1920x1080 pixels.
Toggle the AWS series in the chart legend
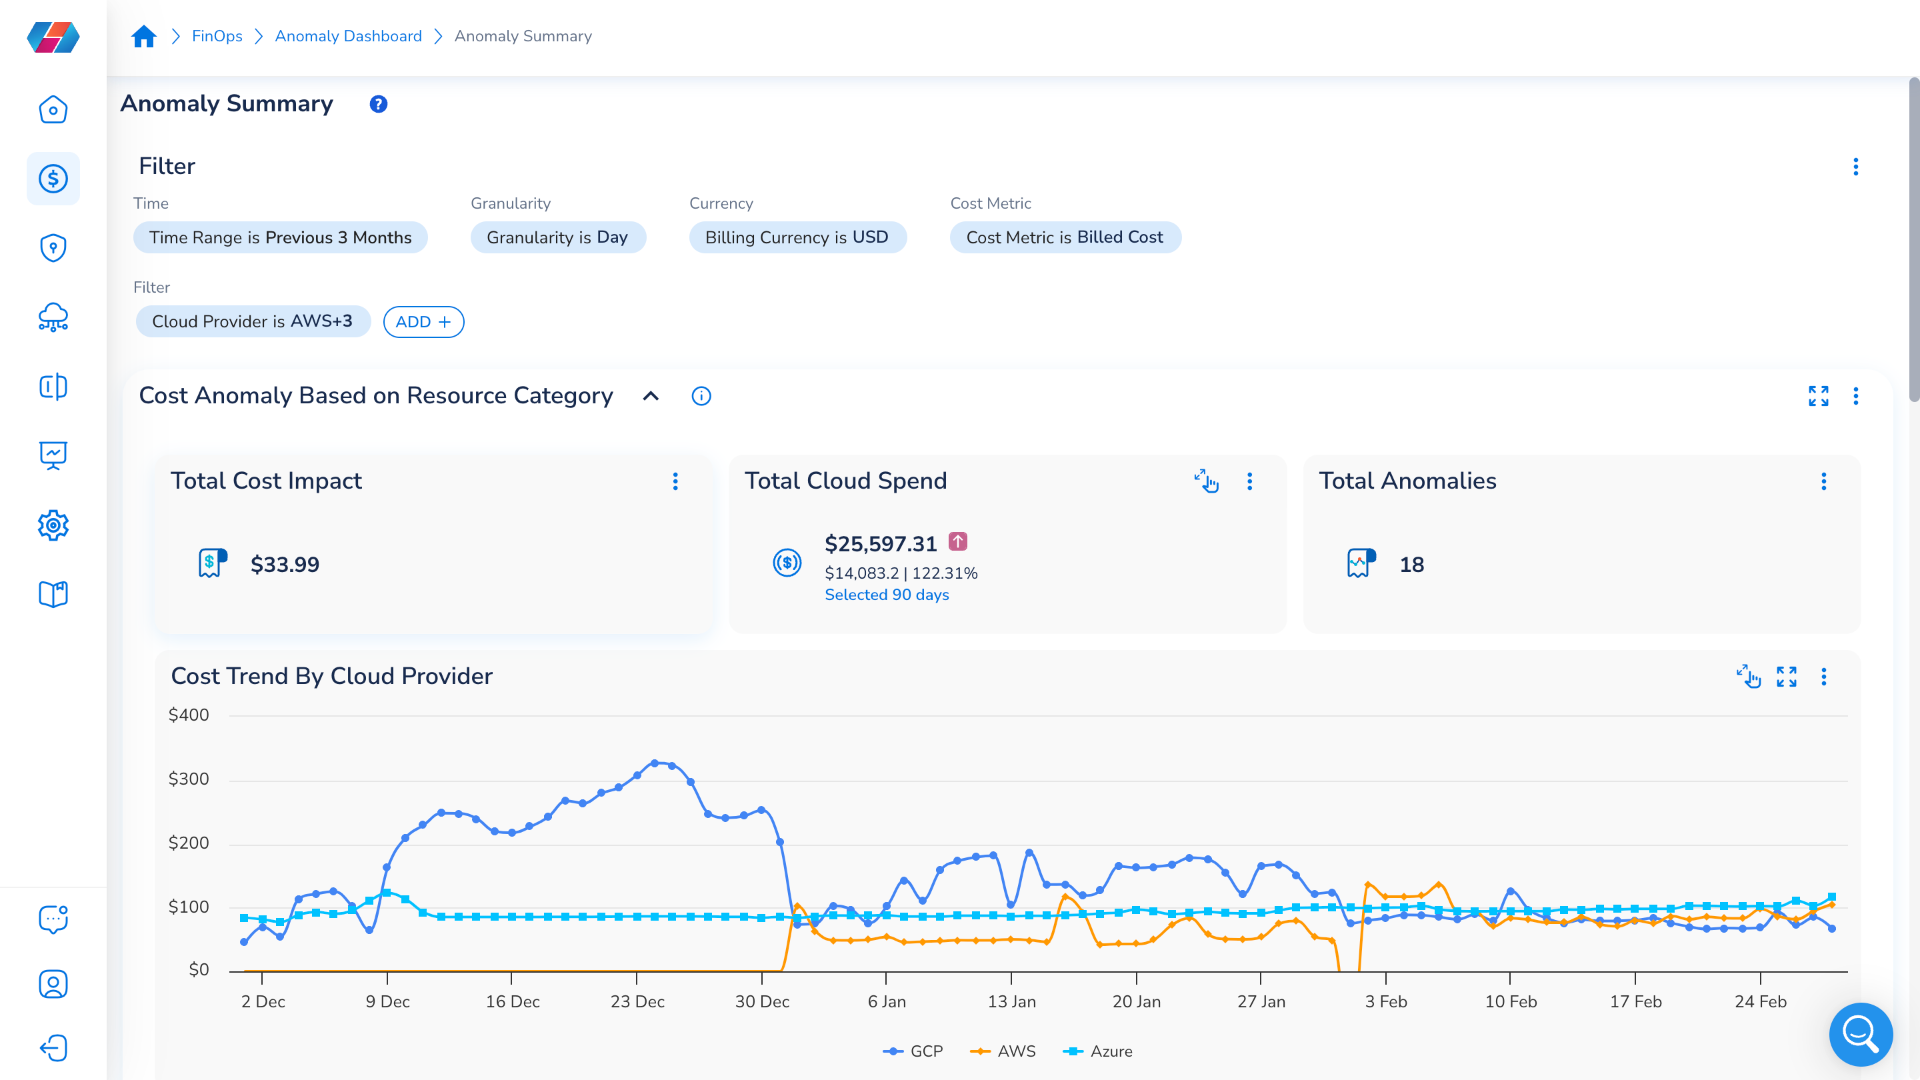[1002, 1051]
